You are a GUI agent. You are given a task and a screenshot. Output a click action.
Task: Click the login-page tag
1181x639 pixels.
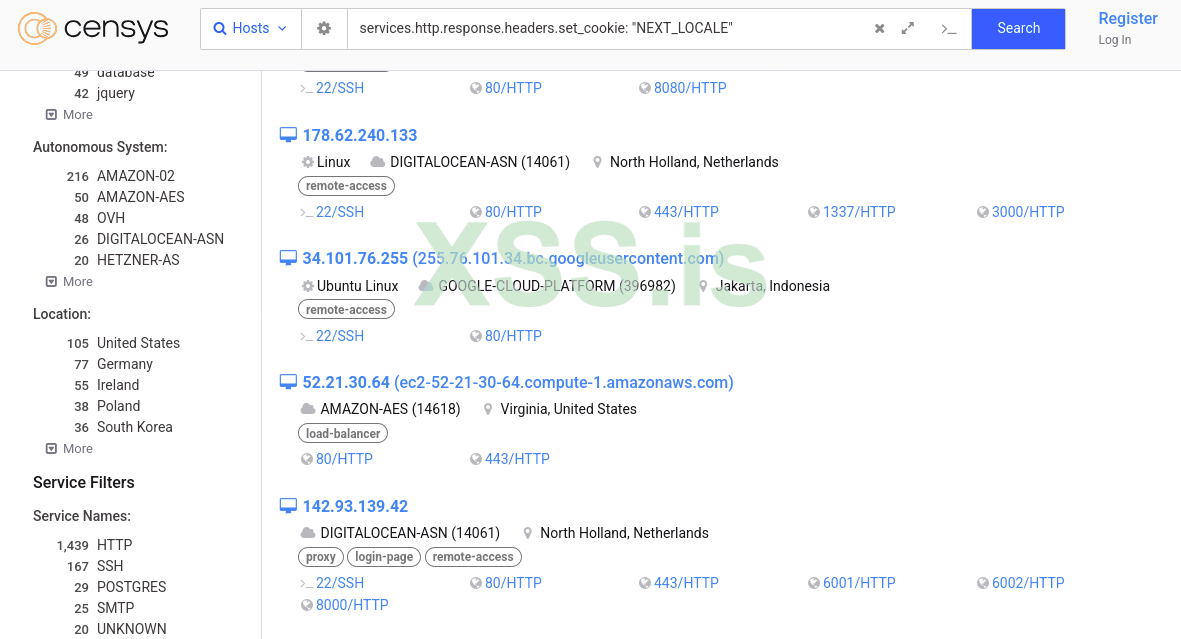tap(384, 557)
